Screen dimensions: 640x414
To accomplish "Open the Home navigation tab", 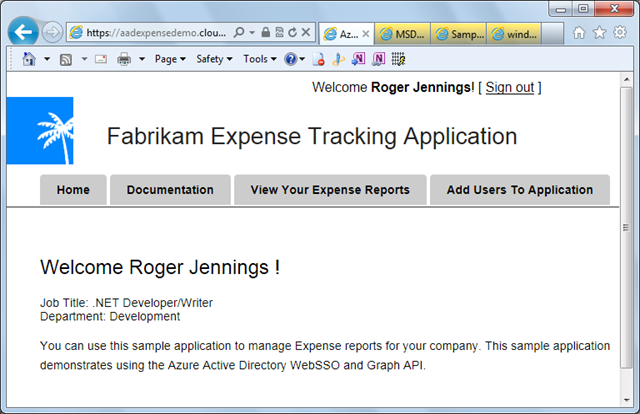I will 73,190.
